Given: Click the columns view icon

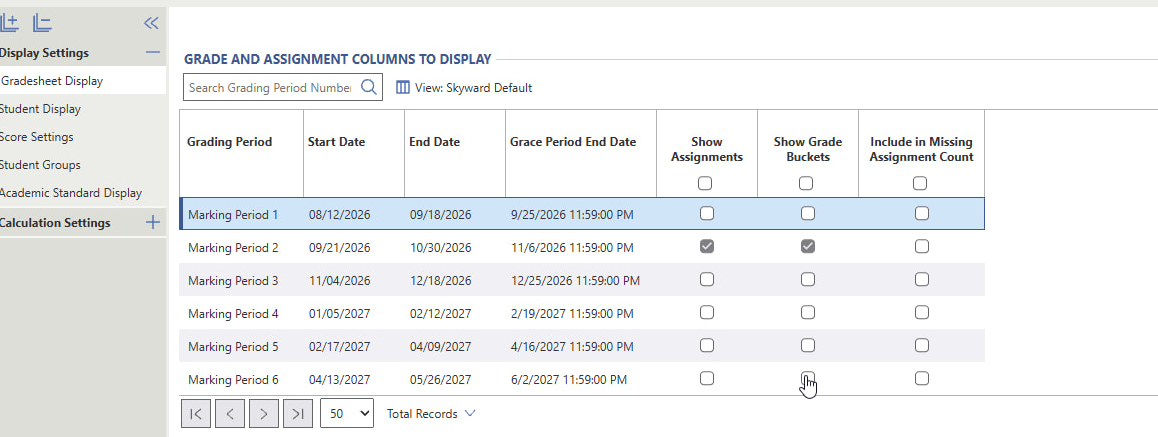Looking at the screenshot, I should [402, 87].
